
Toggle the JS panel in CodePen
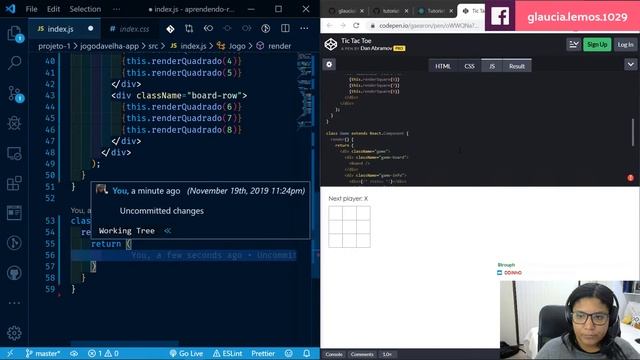tap(492, 66)
